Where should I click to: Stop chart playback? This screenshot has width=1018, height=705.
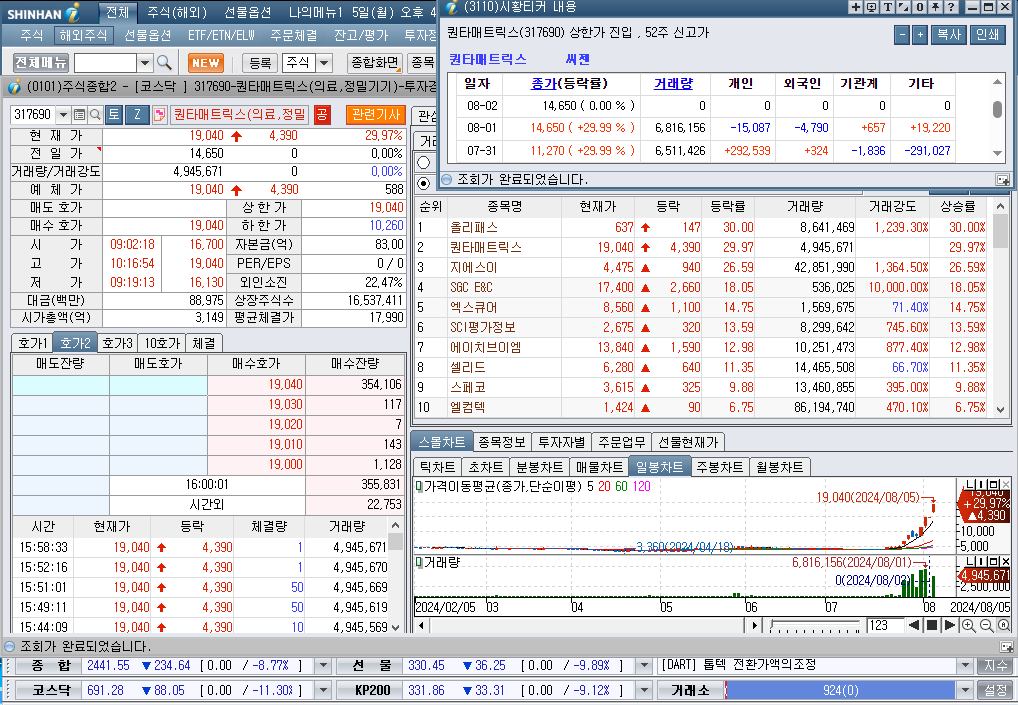pos(932,625)
